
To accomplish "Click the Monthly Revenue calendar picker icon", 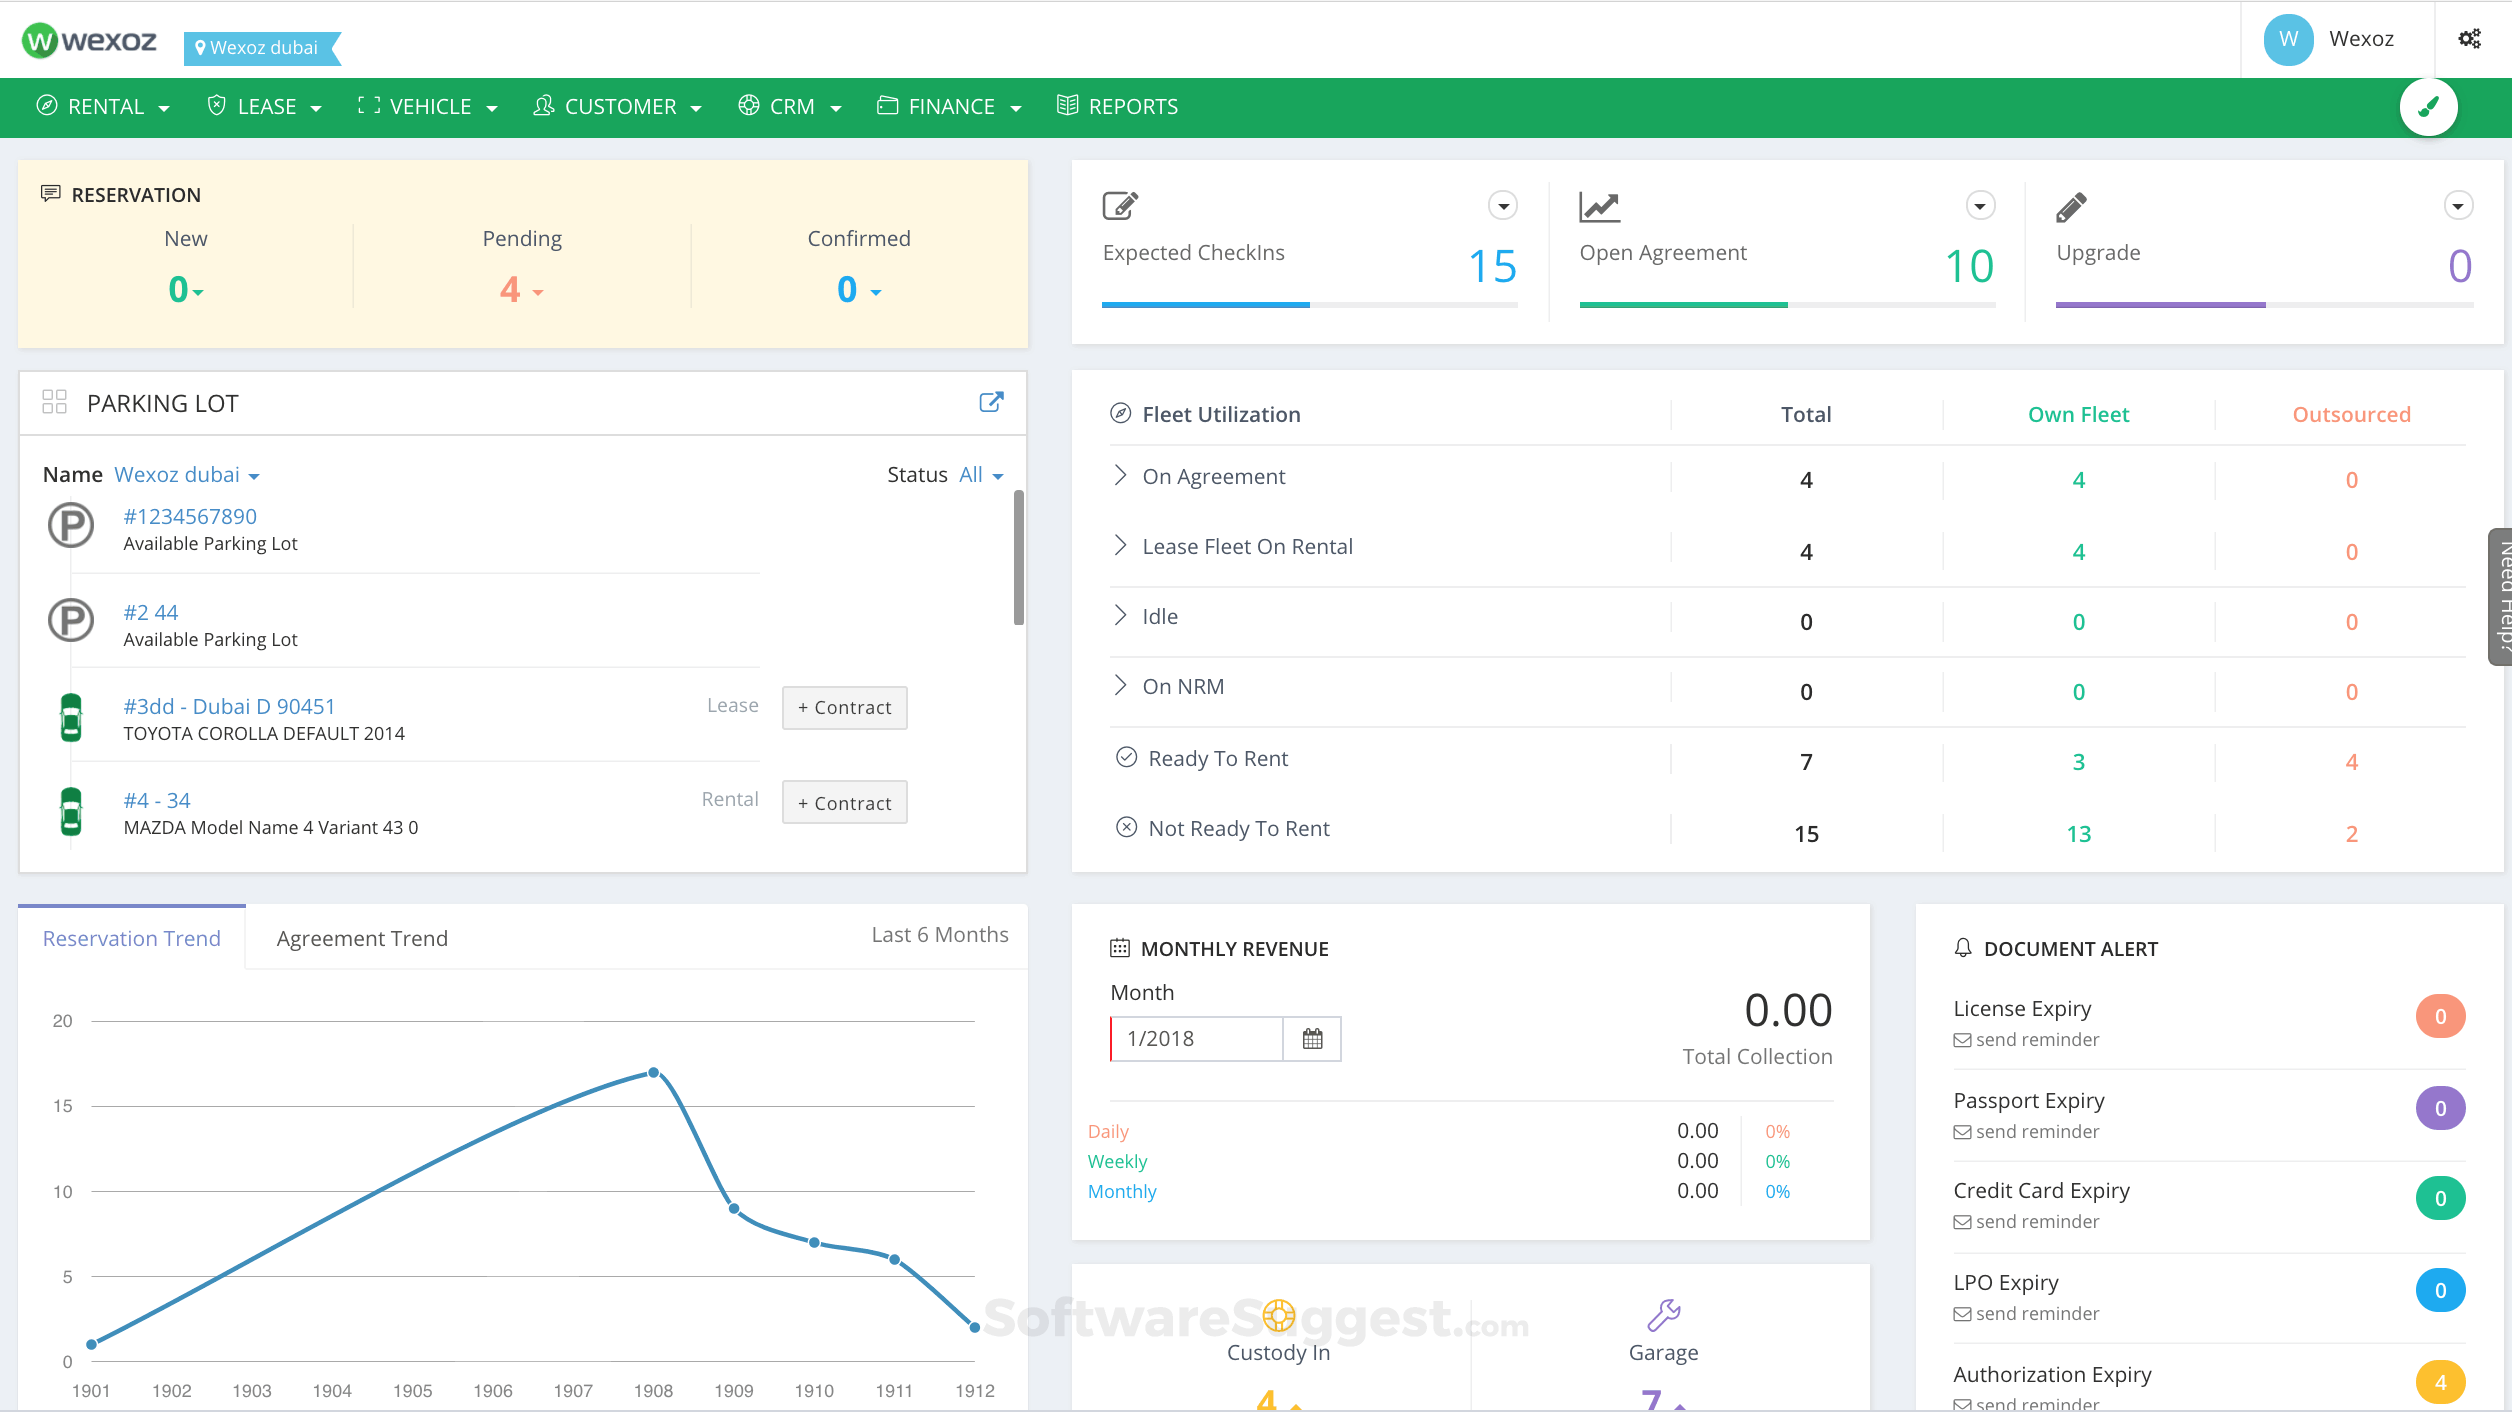I will tap(1311, 1038).
